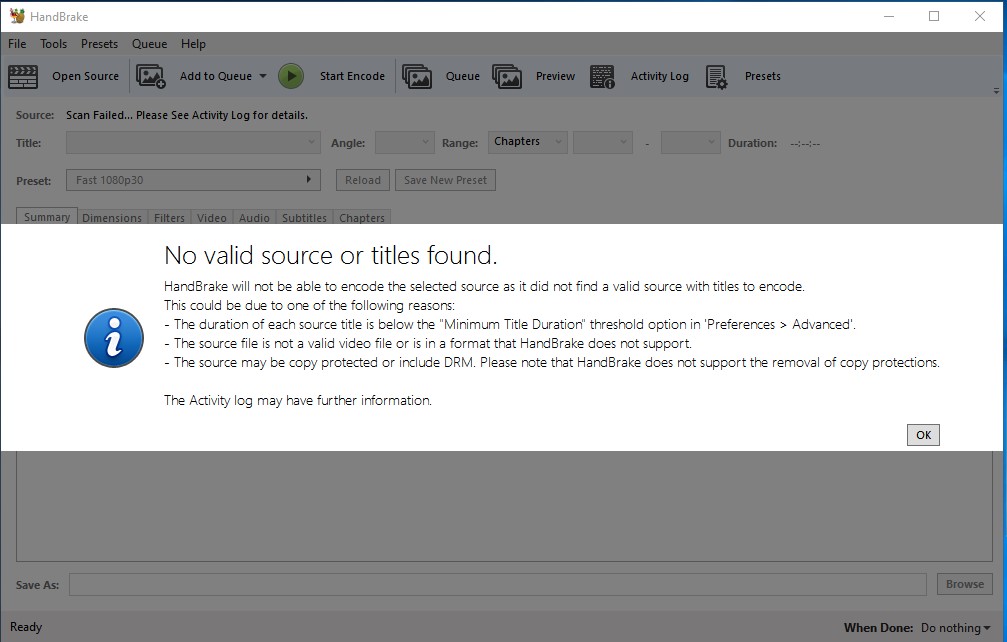This screenshot has width=1007, height=642.
Task: Expand the Fast 1080p30 preset selector
Action: [x=193, y=180]
